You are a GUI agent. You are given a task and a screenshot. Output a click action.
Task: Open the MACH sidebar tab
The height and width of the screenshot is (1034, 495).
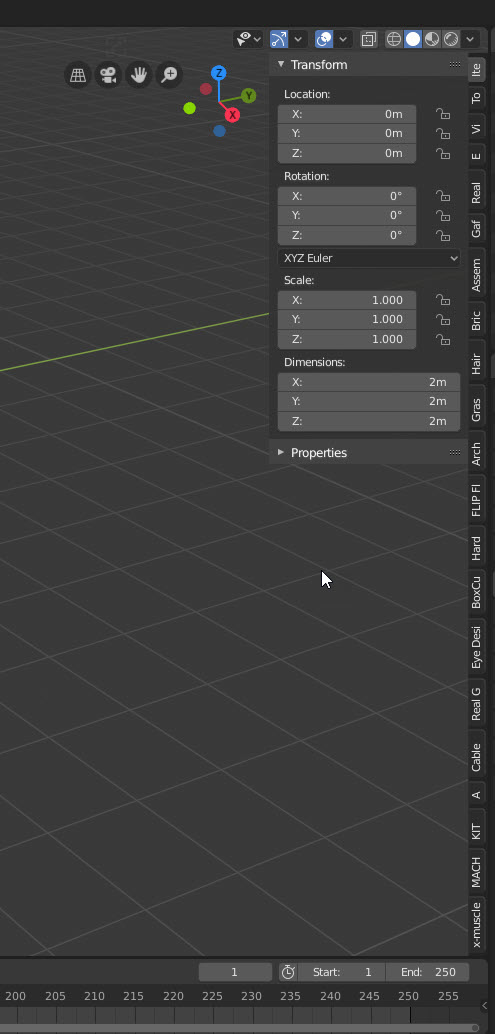point(477,872)
